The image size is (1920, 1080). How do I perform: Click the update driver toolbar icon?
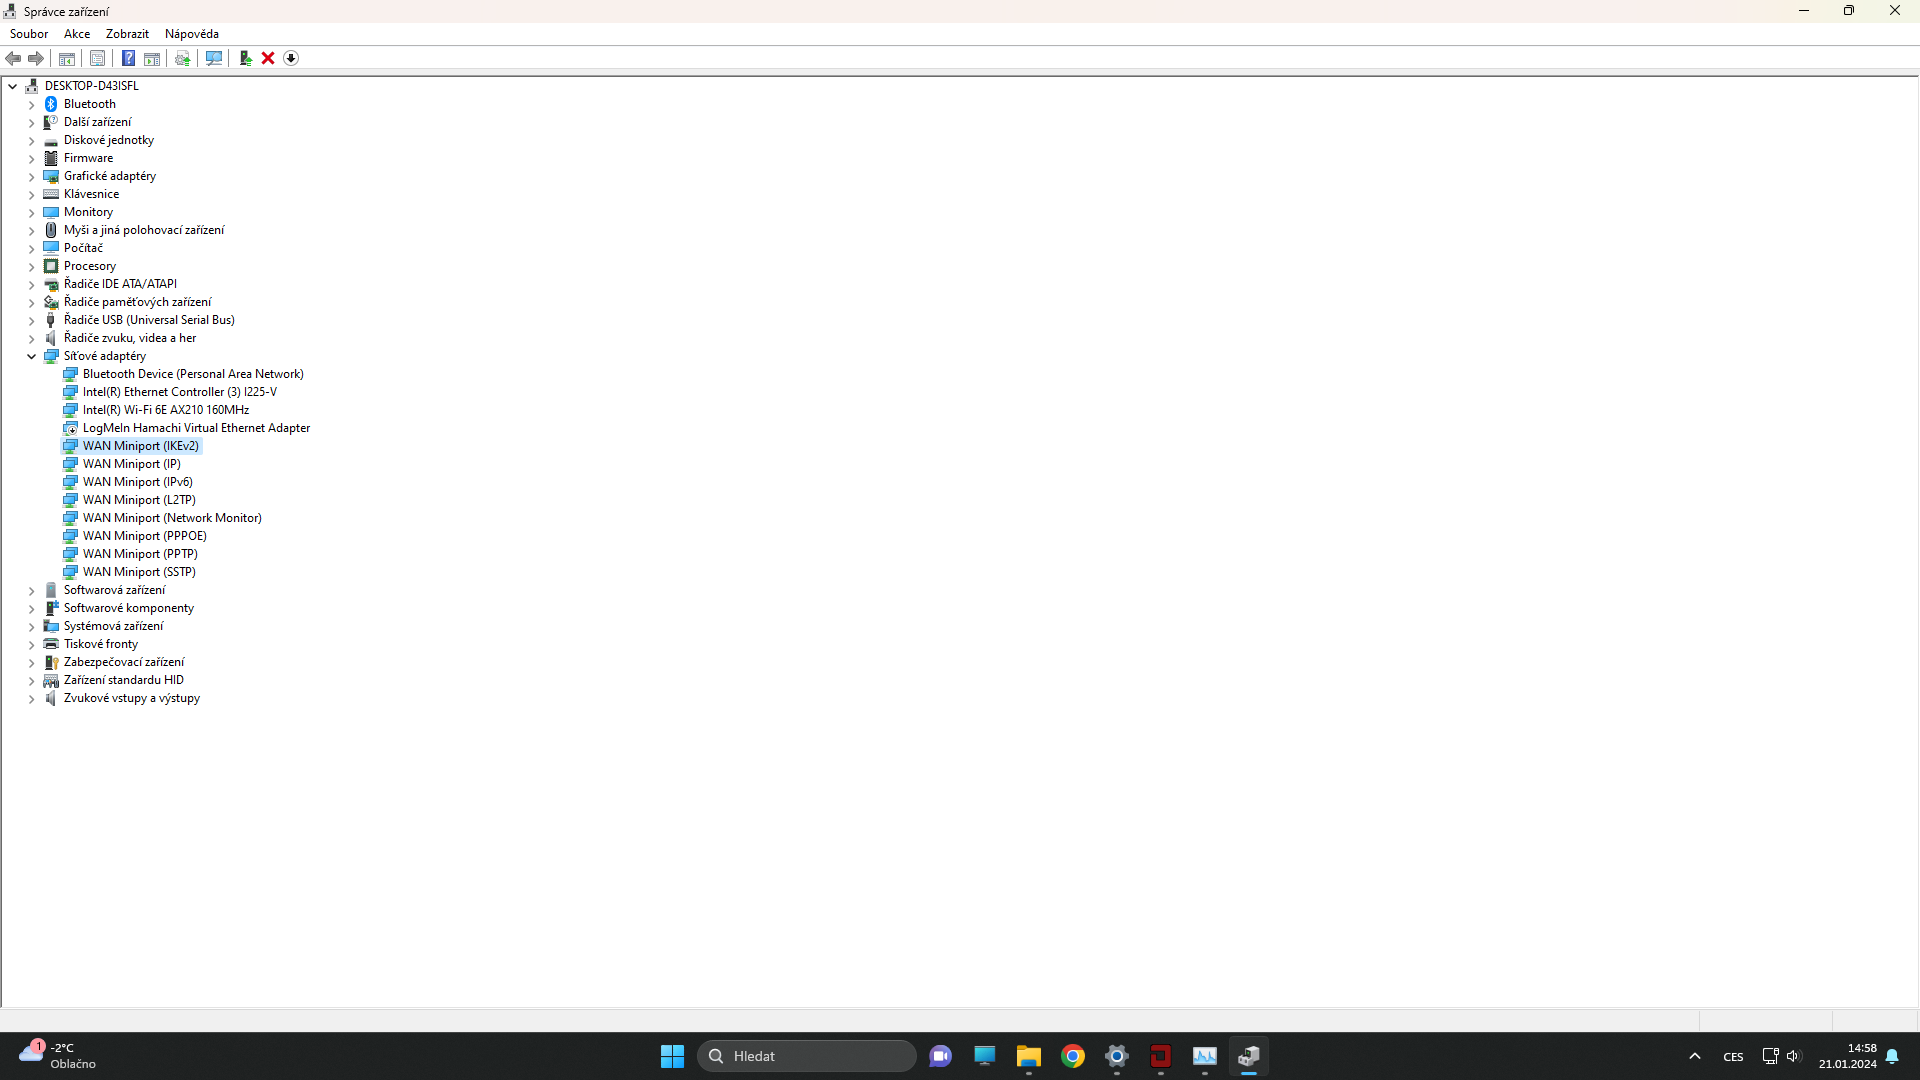(183, 58)
